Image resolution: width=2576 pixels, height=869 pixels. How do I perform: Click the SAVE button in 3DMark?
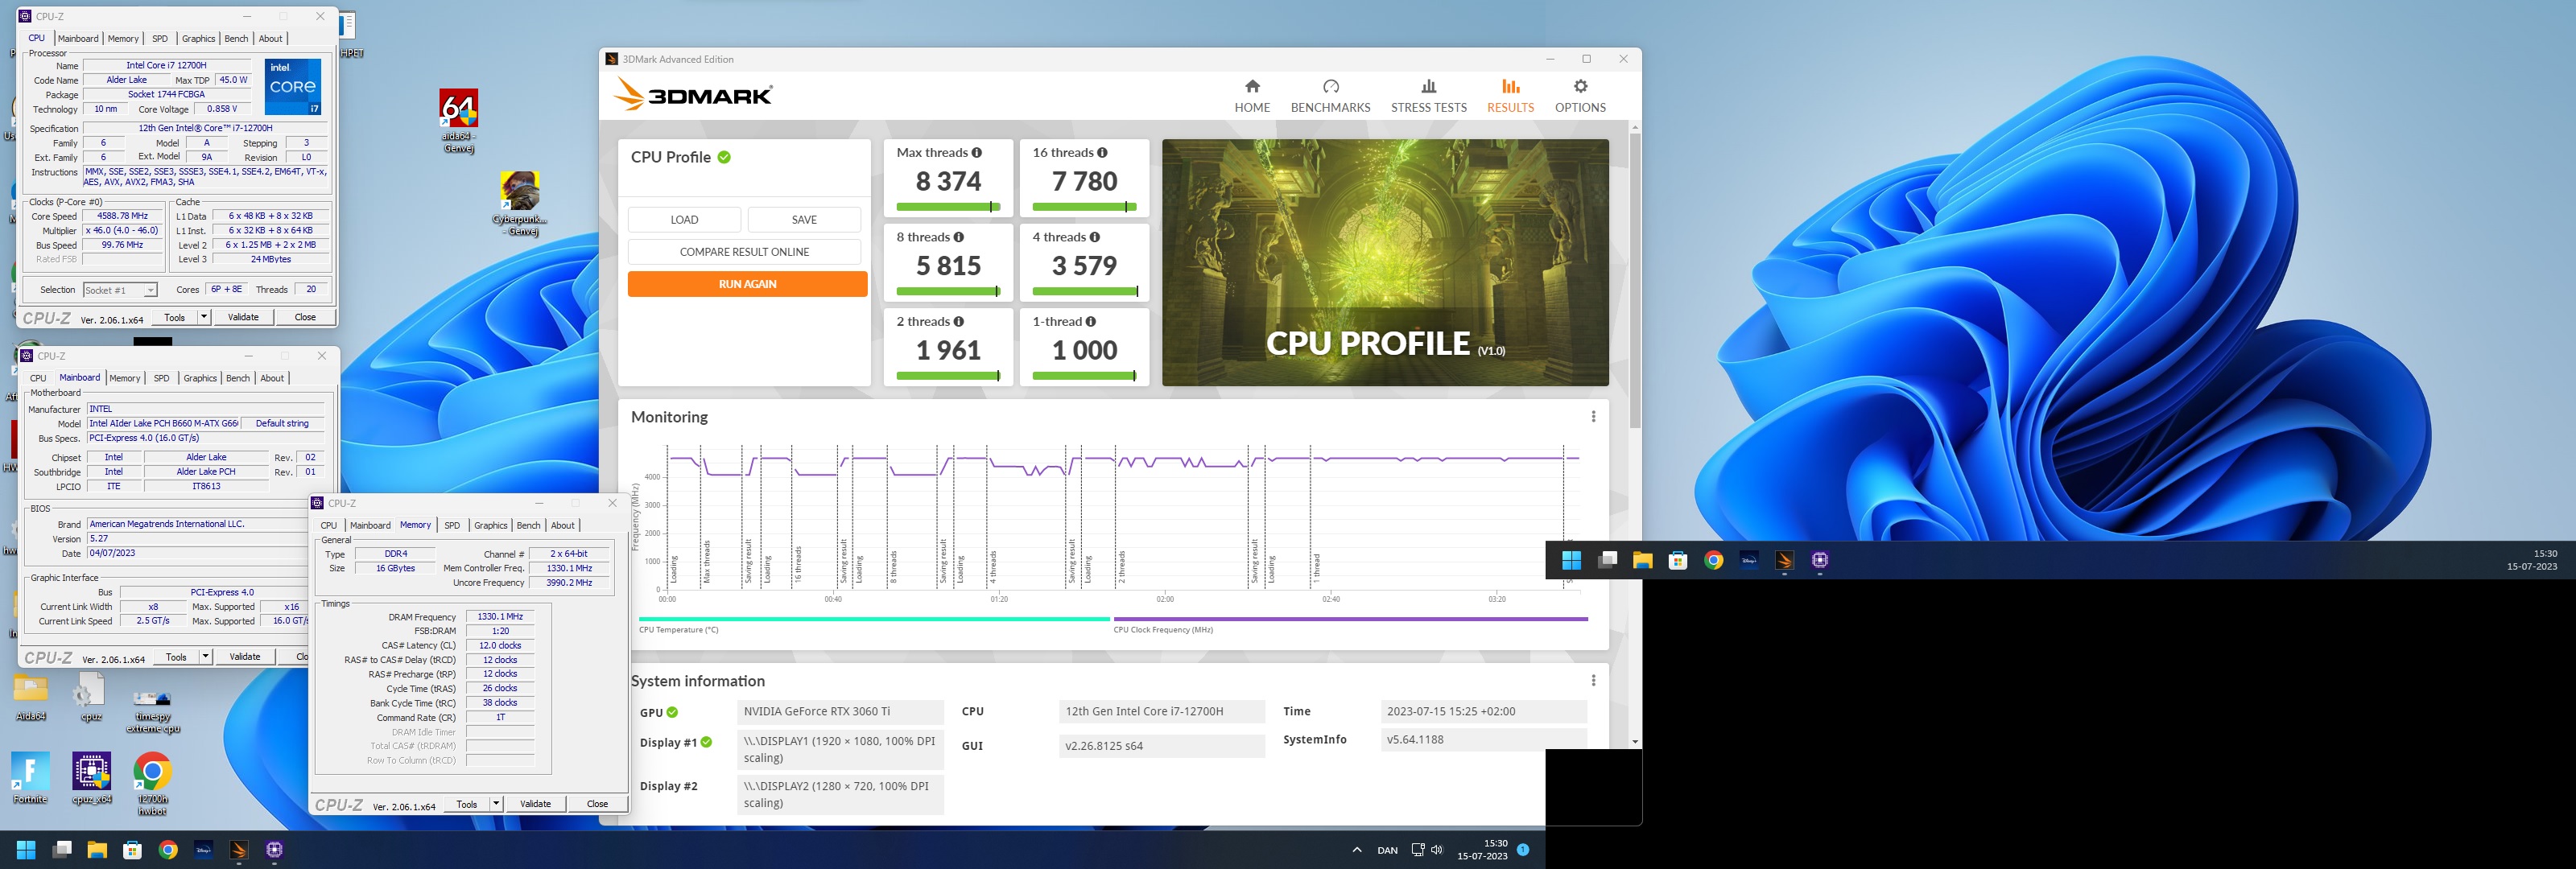[x=804, y=220]
